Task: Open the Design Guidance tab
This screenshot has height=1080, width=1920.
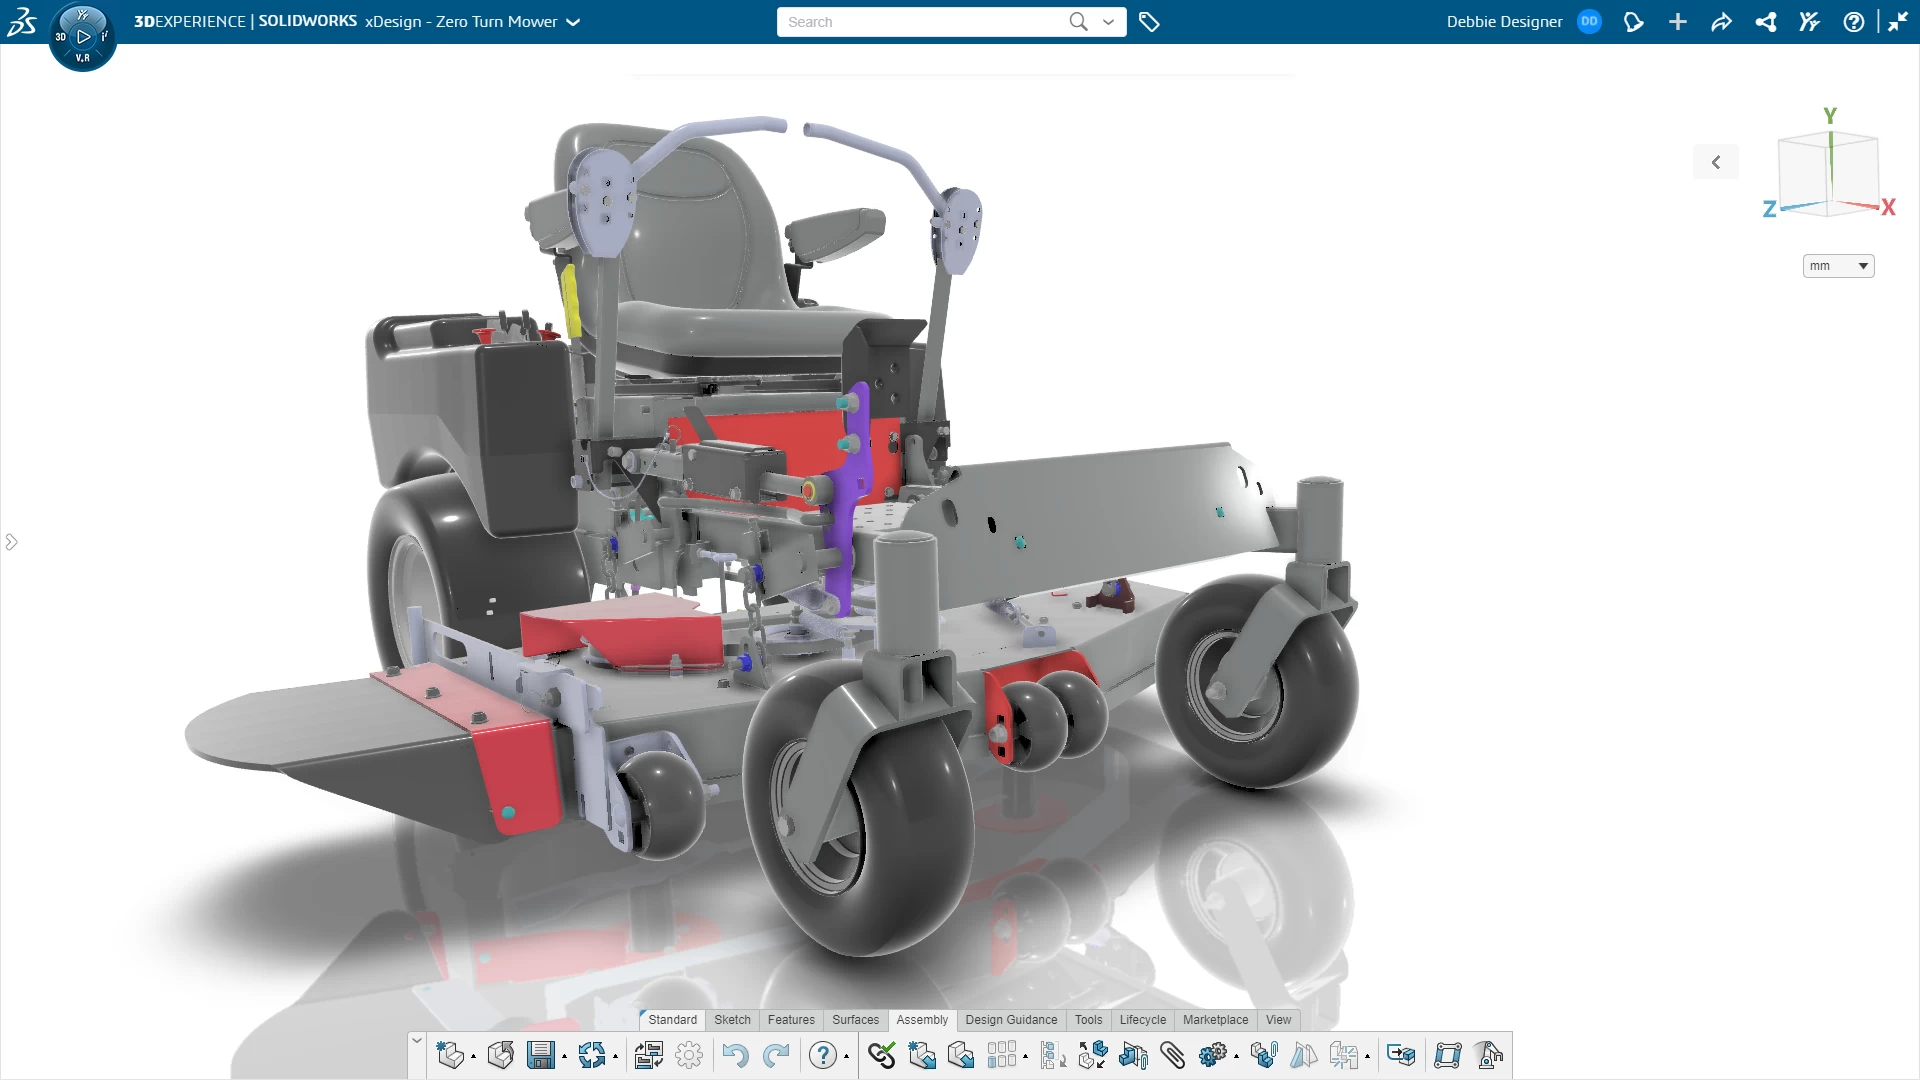Action: pyautogui.click(x=1011, y=1020)
